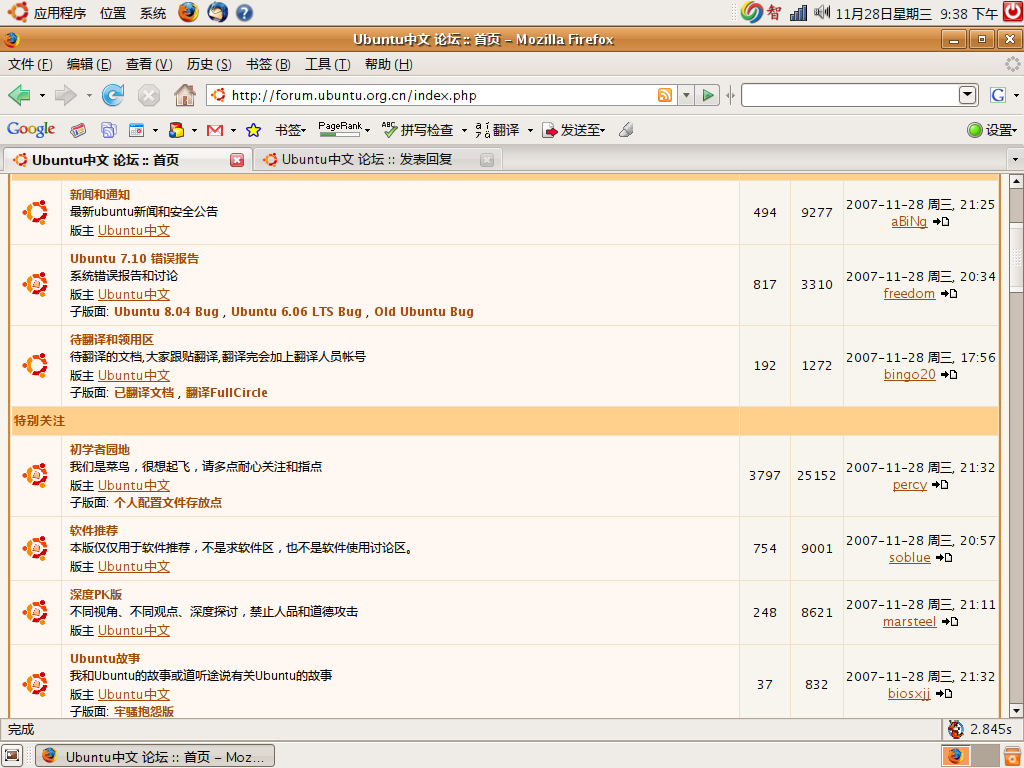Open the Back button history dropdown arrow
The image size is (1024, 768).
42,96
